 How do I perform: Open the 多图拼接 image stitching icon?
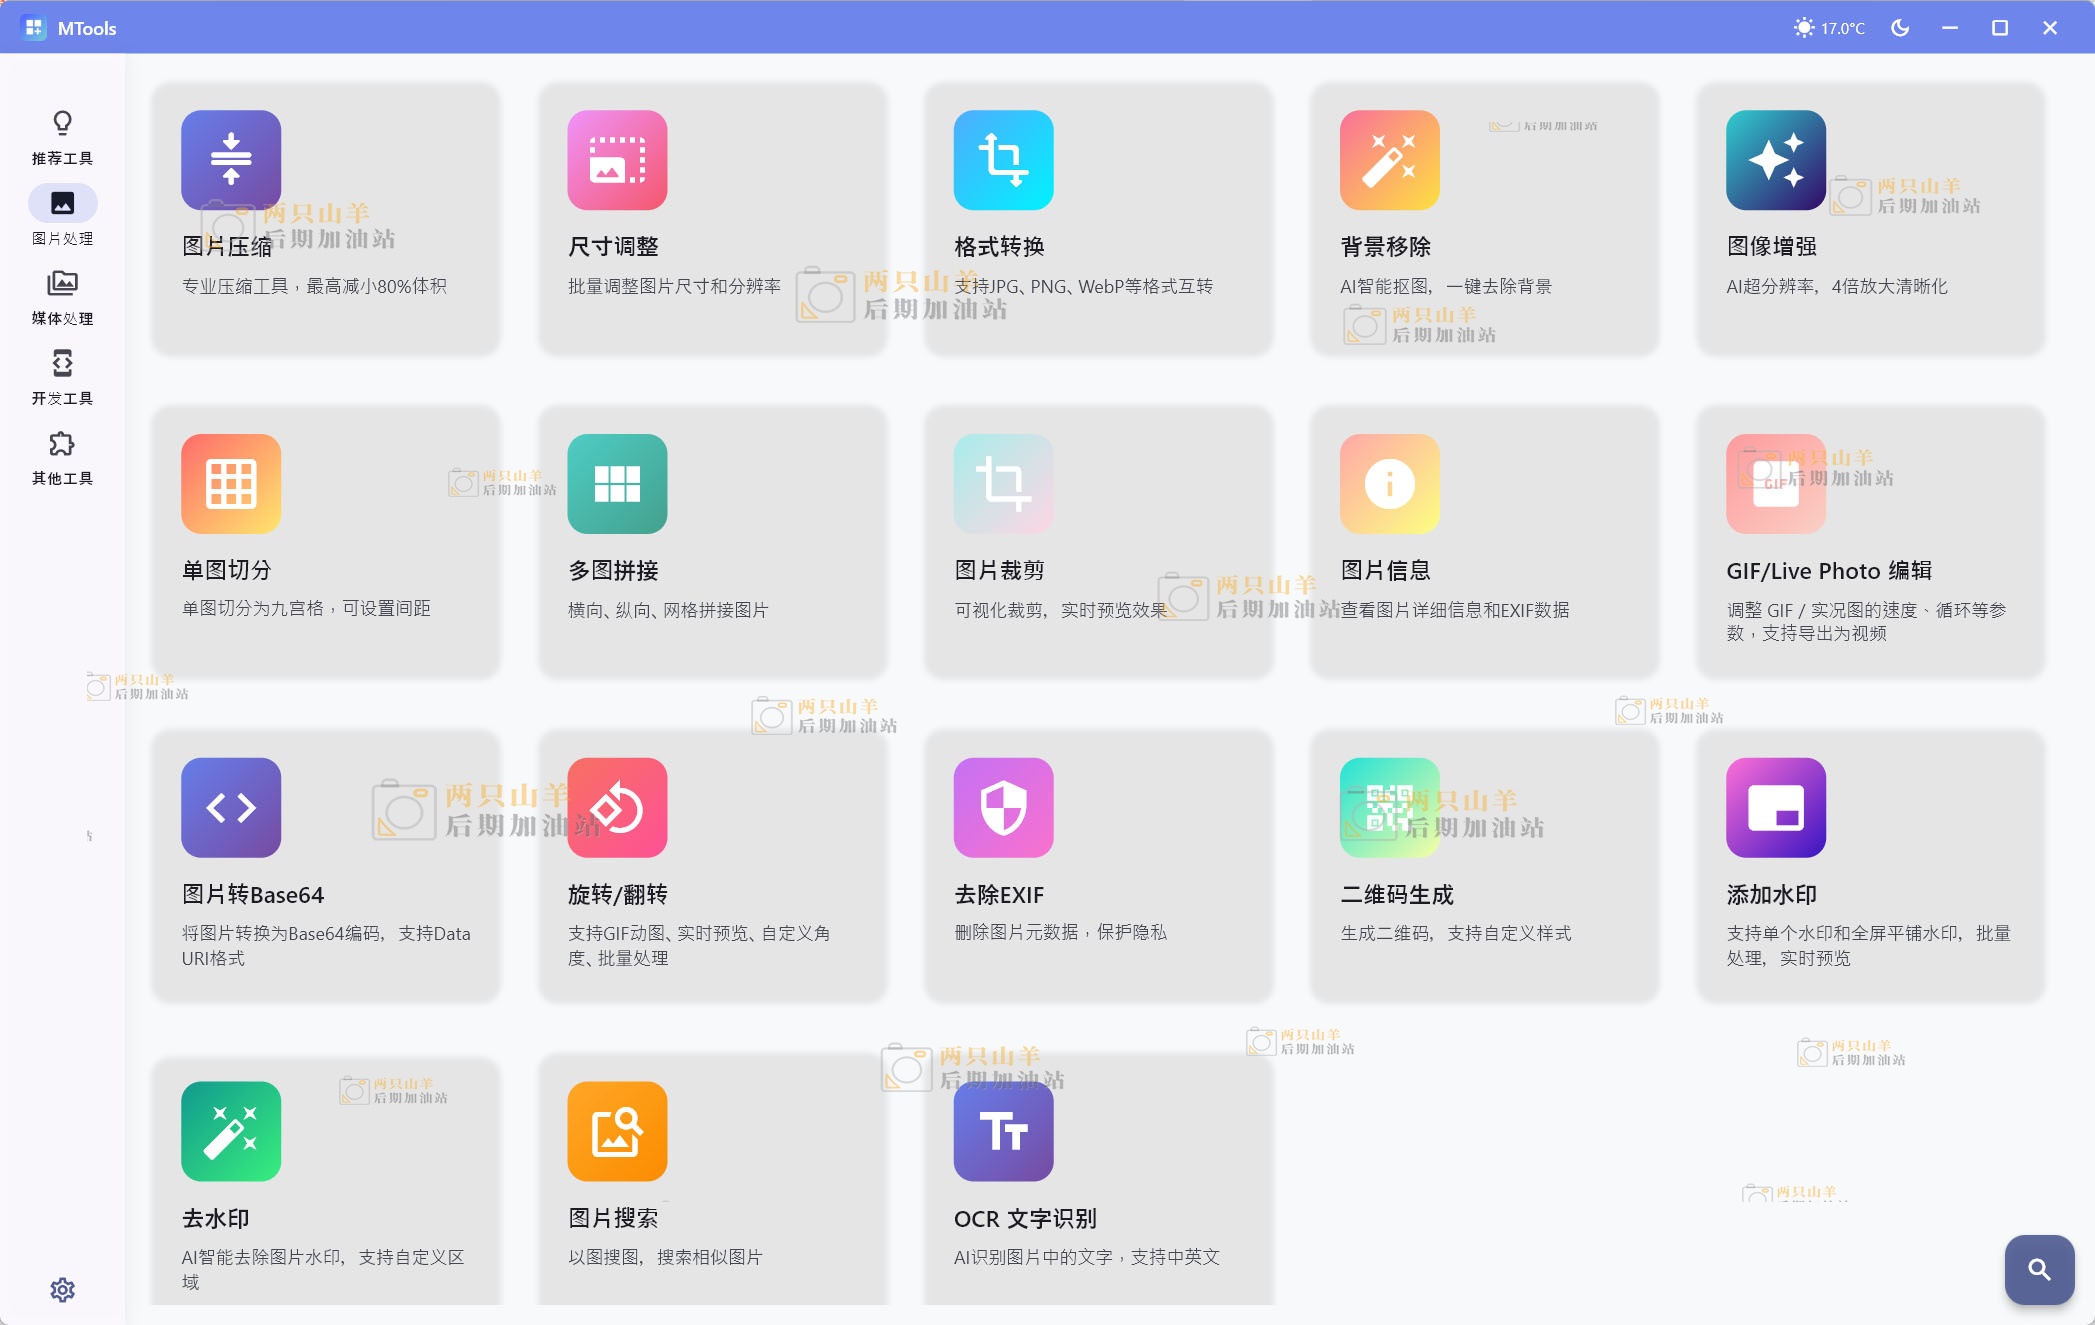tap(617, 484)
